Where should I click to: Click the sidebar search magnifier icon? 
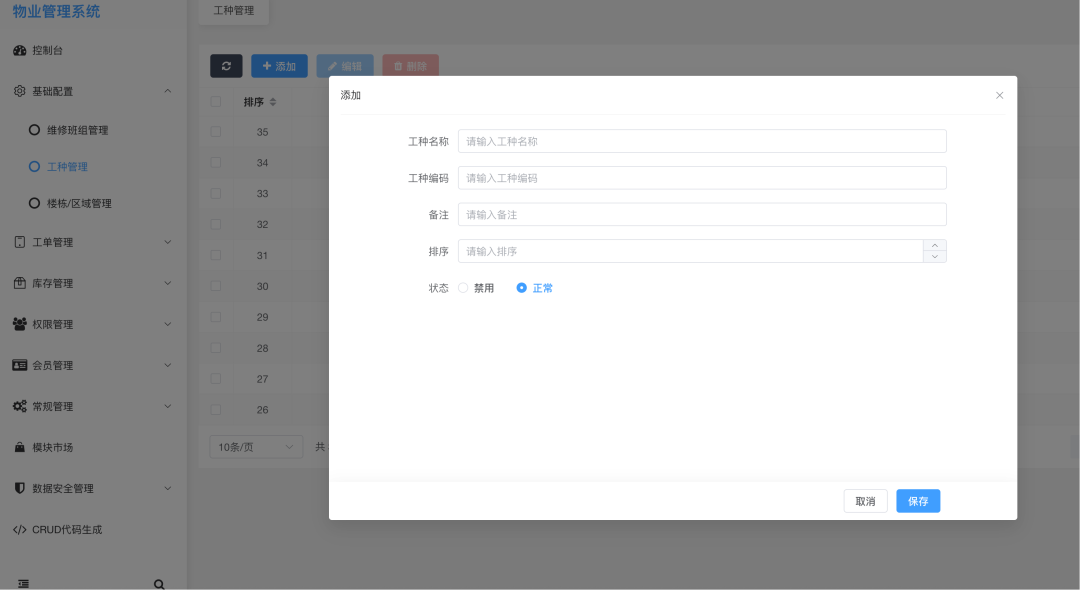(x=159, y=584)
